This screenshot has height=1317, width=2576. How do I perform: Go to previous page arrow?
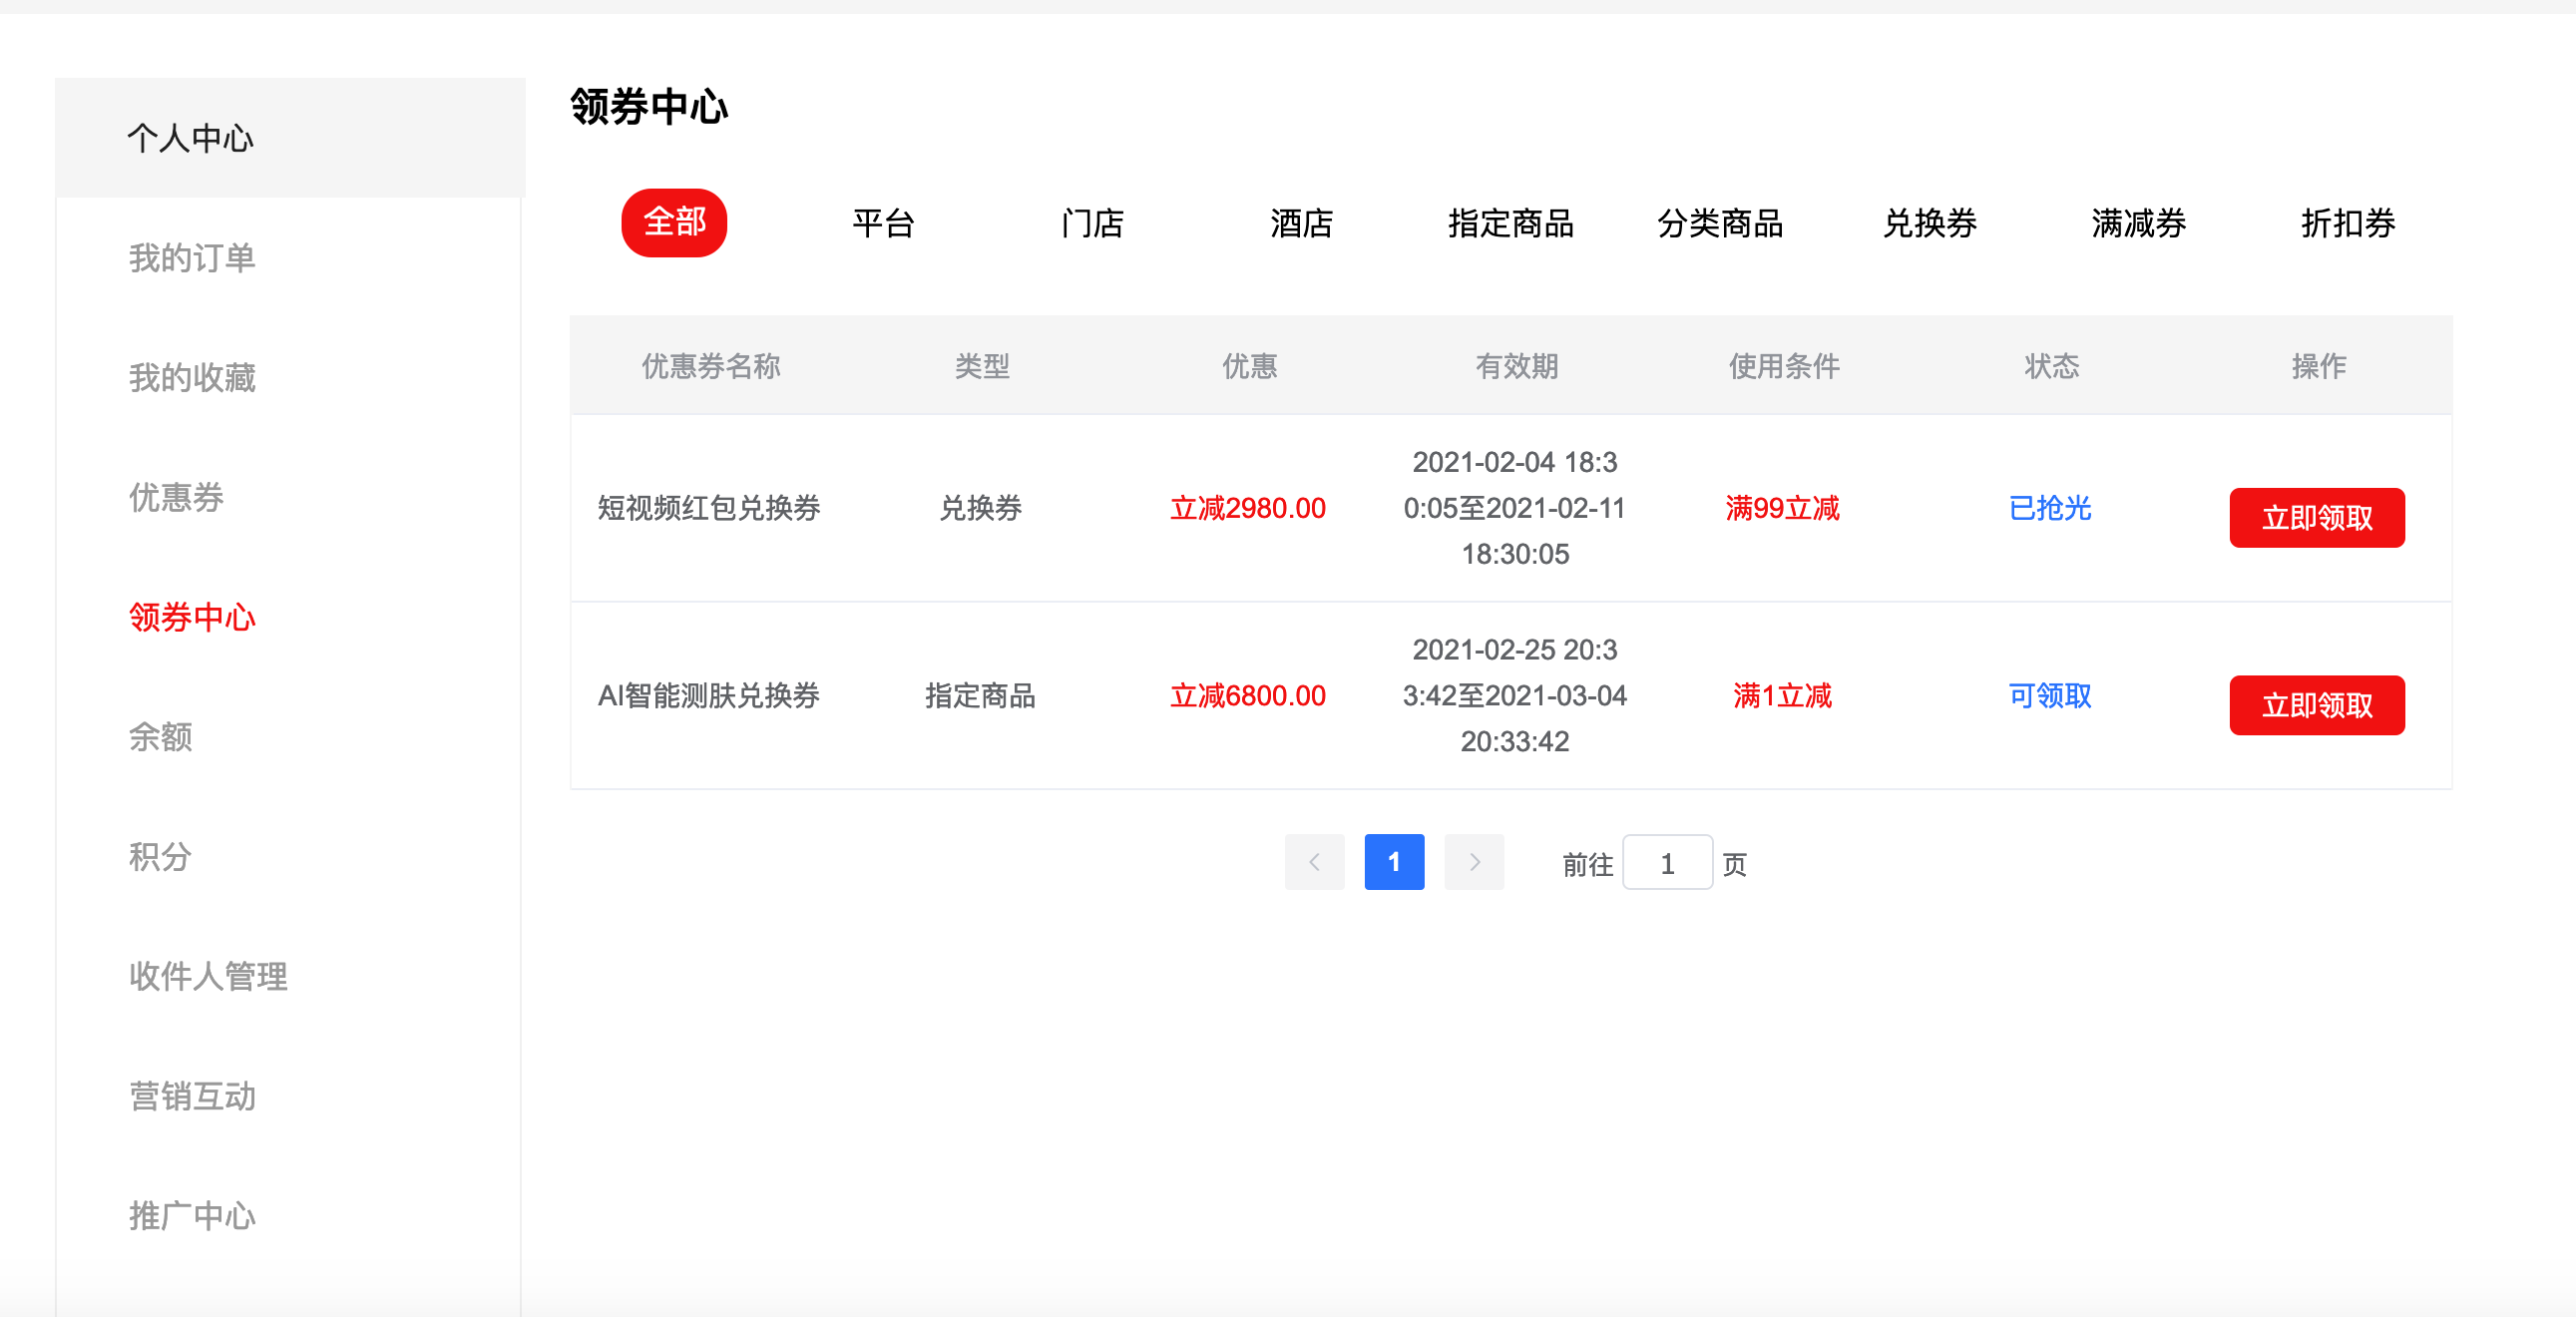click(1314, 862)
